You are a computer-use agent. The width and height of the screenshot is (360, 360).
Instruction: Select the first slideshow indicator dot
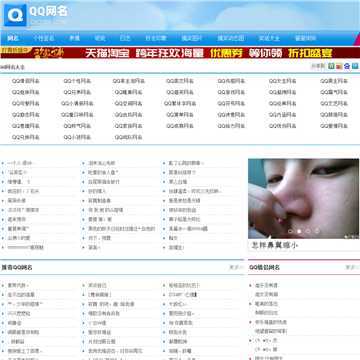[290, 231]
